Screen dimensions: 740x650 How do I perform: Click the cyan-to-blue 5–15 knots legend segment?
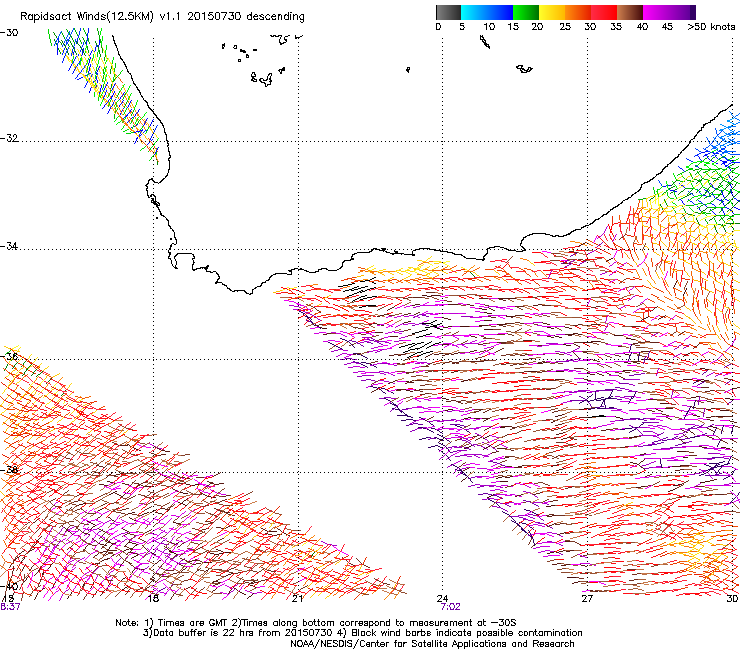[x=487, y=12]
